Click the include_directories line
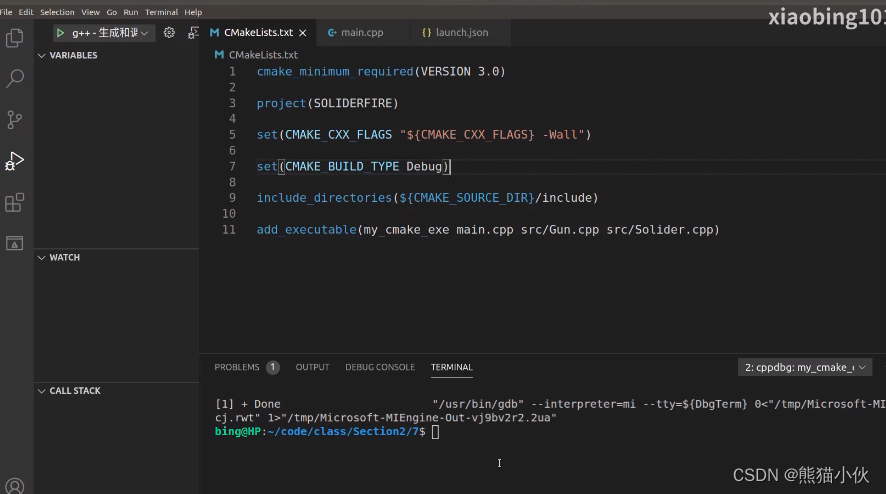886x494 pixels. tap(427, 198)
